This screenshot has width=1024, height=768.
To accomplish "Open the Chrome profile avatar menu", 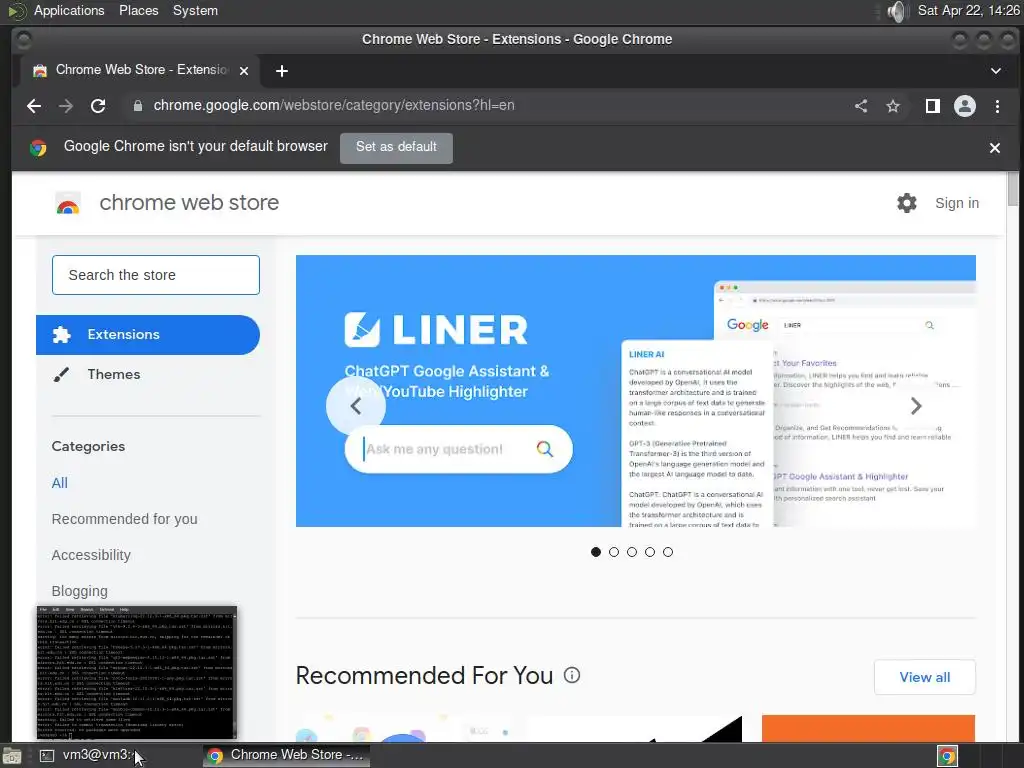I will click(965, 106).
